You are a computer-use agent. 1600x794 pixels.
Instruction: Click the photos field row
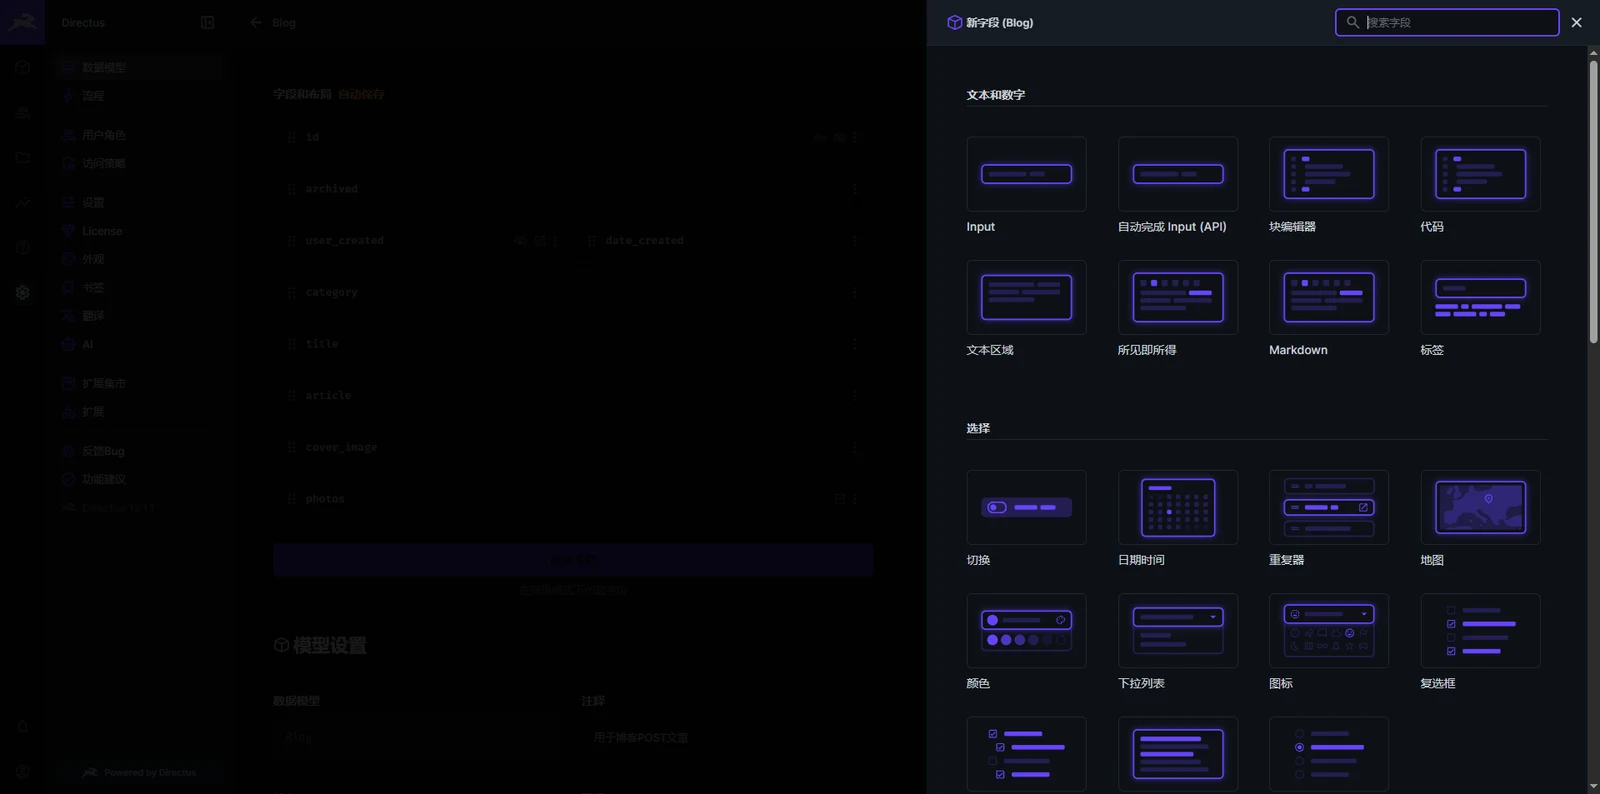(573, 499)
